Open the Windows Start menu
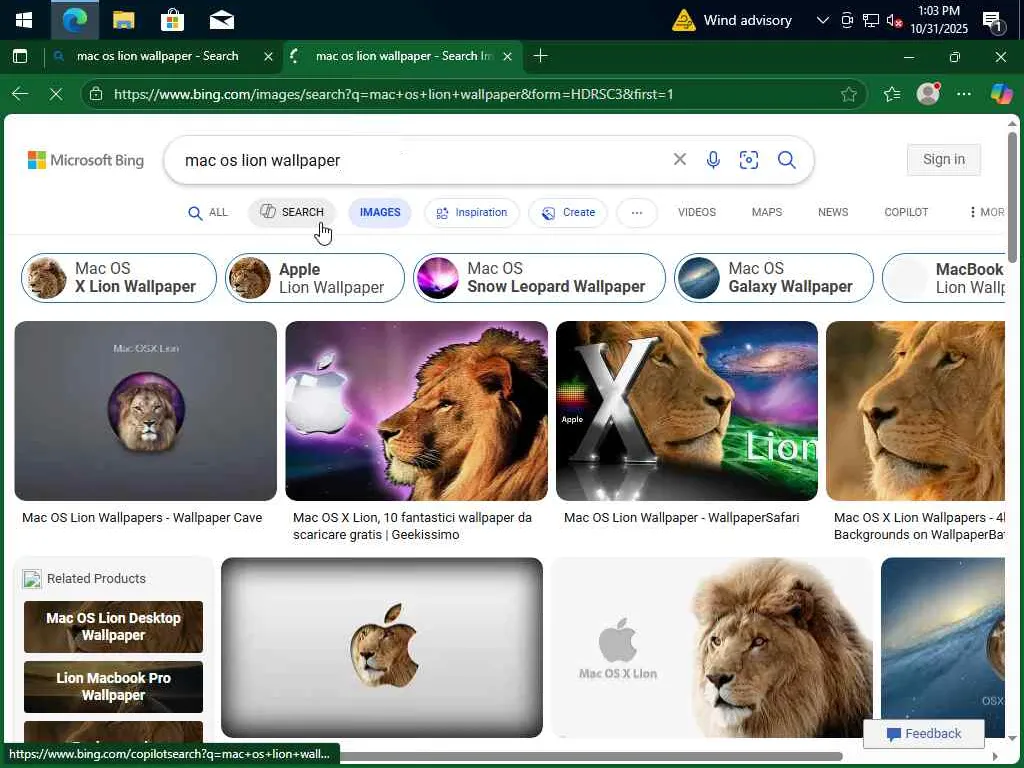 pos(24,20)
